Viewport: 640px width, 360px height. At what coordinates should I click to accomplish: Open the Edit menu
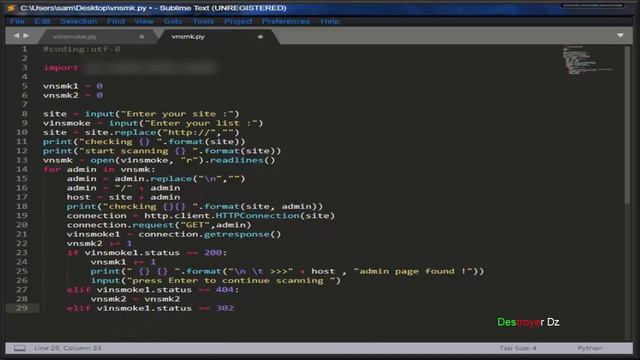[x=42, y=21]
